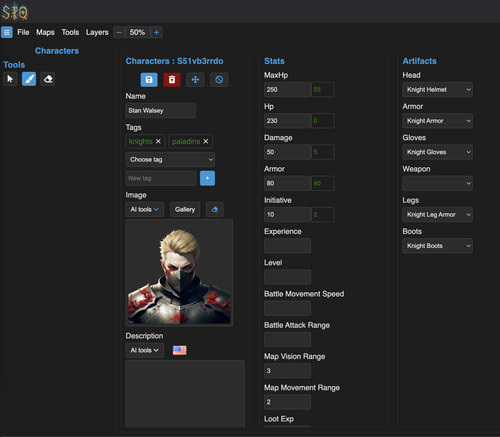Screen dimensions: 500x437
Task: Select the pointer cursor tool
Action: point(10,79)
